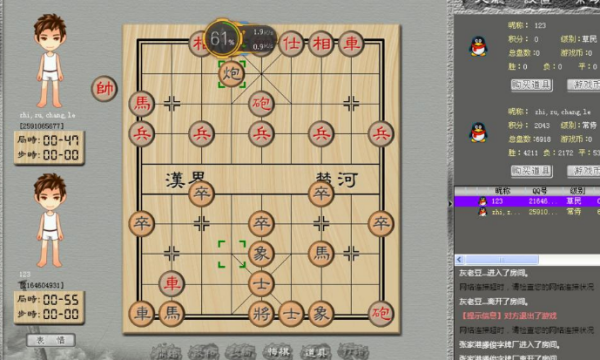Select the red 兵 between center and right pawns
600x360 pixels.
[321, 134]
